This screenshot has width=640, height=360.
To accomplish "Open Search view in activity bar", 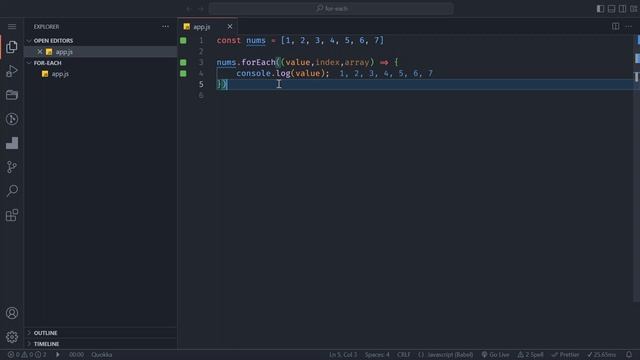I will point(12,191).
